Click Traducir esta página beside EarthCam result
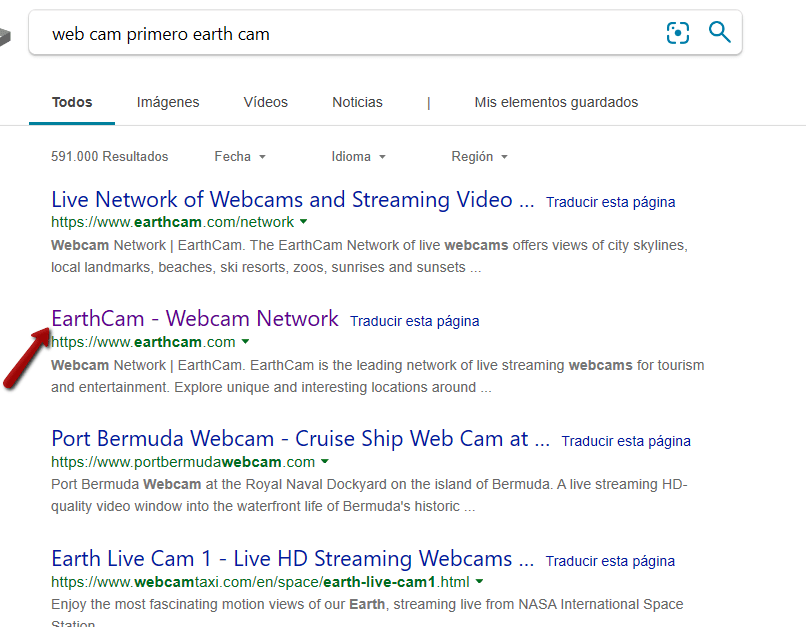This screenshot has width=806, height=627. 414,321
